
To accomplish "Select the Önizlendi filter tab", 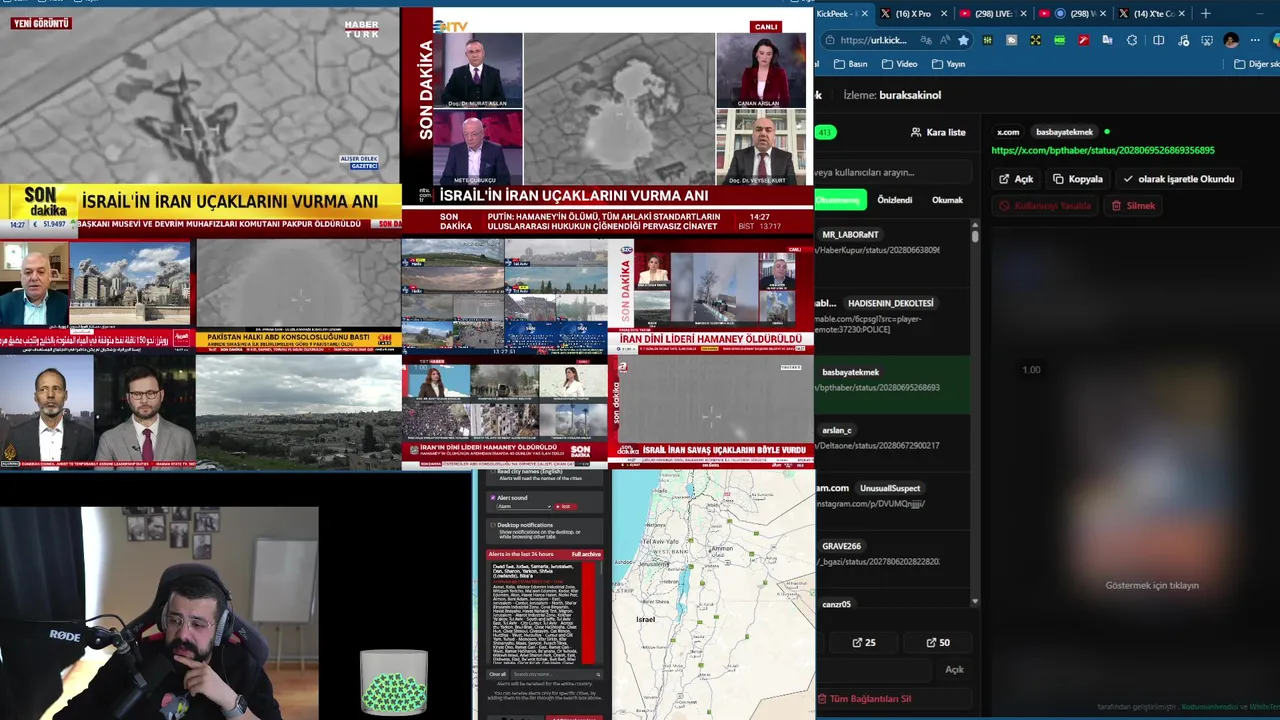I will click(894, 200).
